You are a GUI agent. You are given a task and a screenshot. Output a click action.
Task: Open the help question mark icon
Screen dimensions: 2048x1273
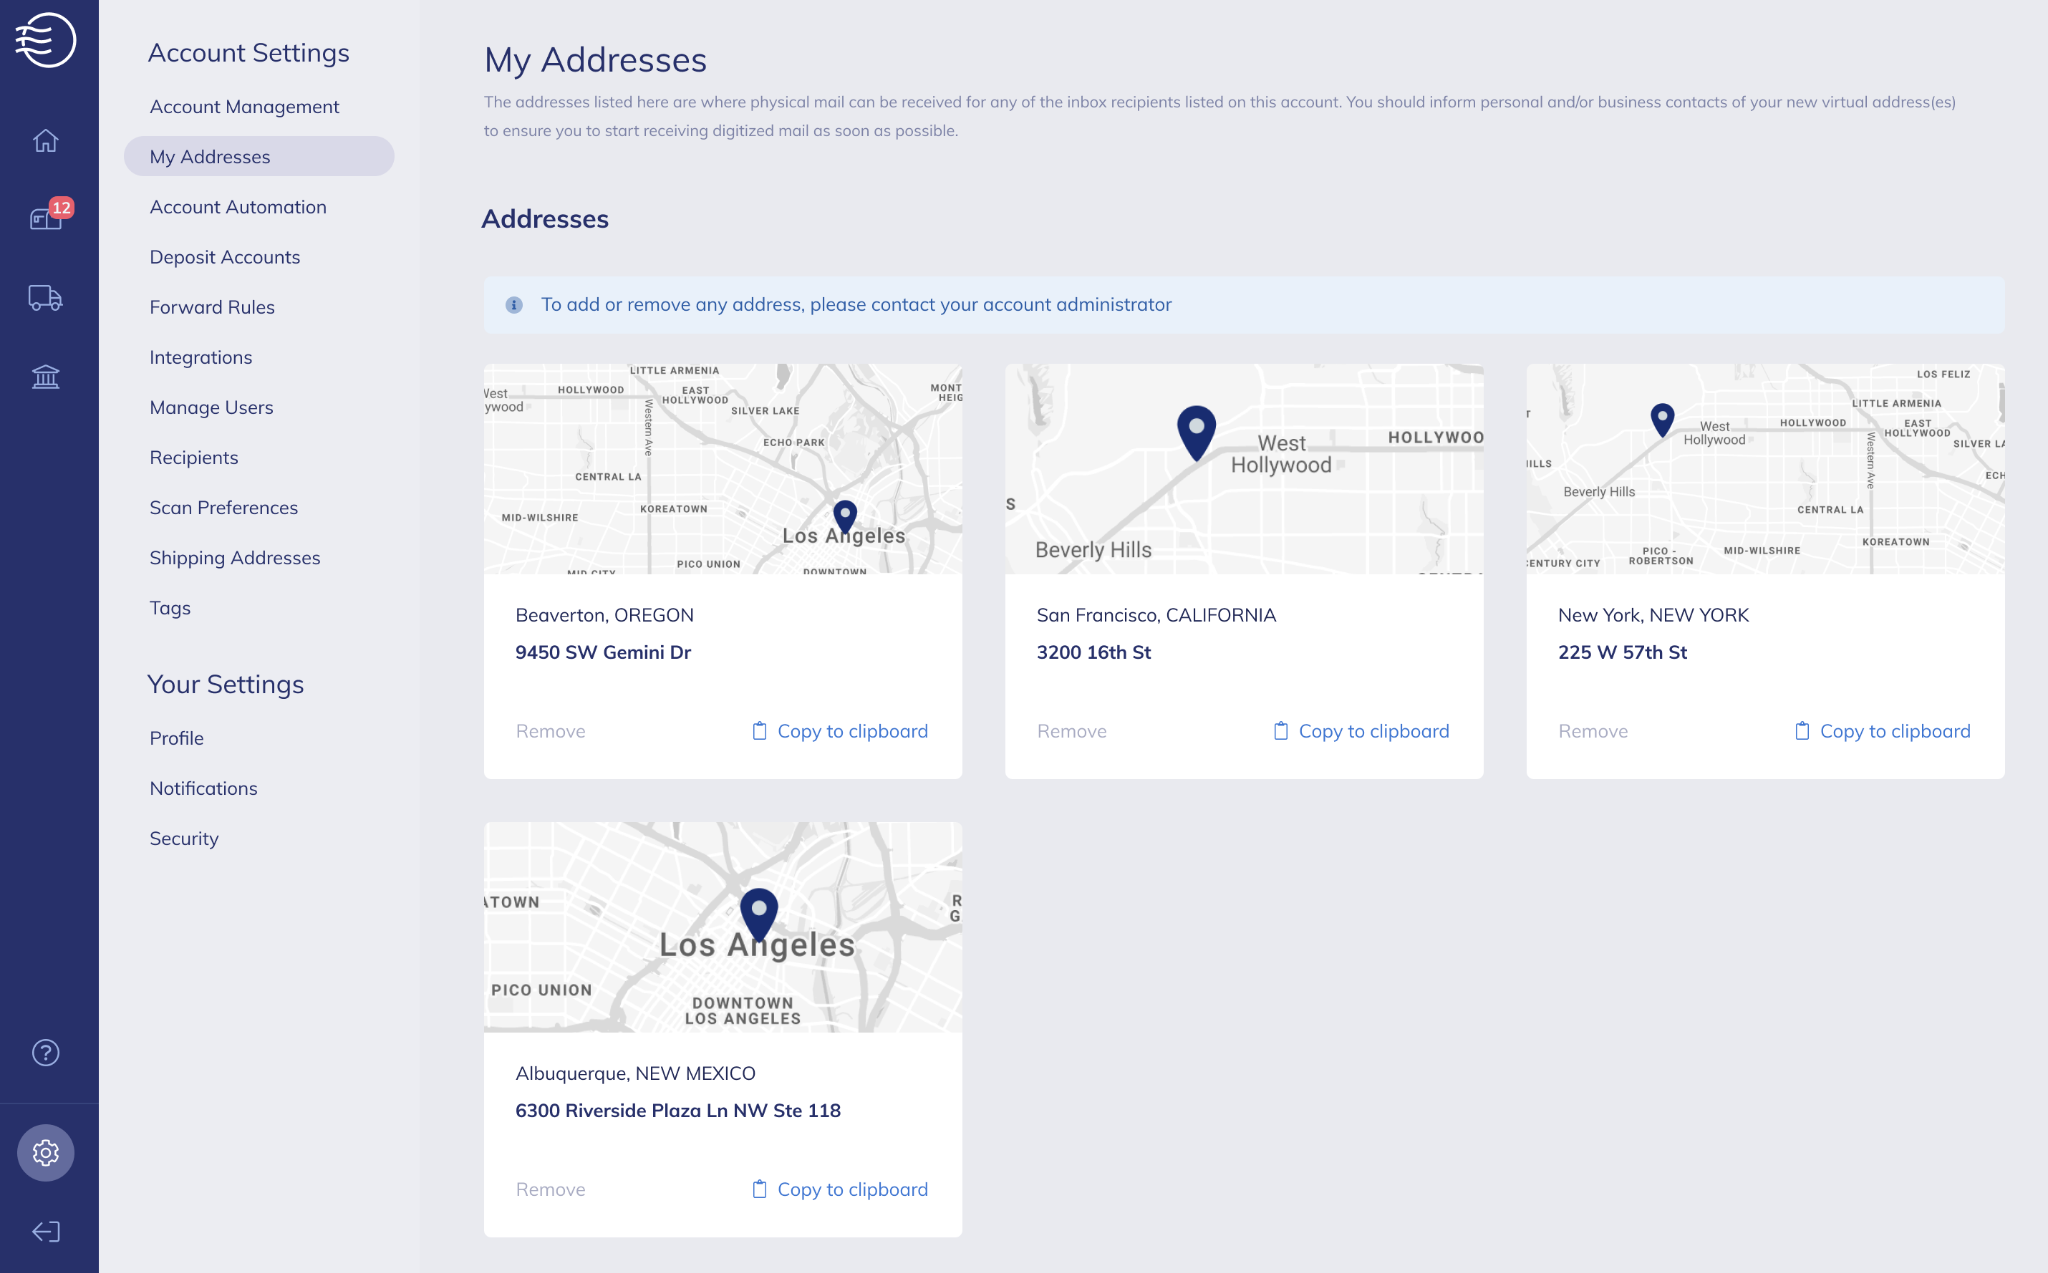45,1052
